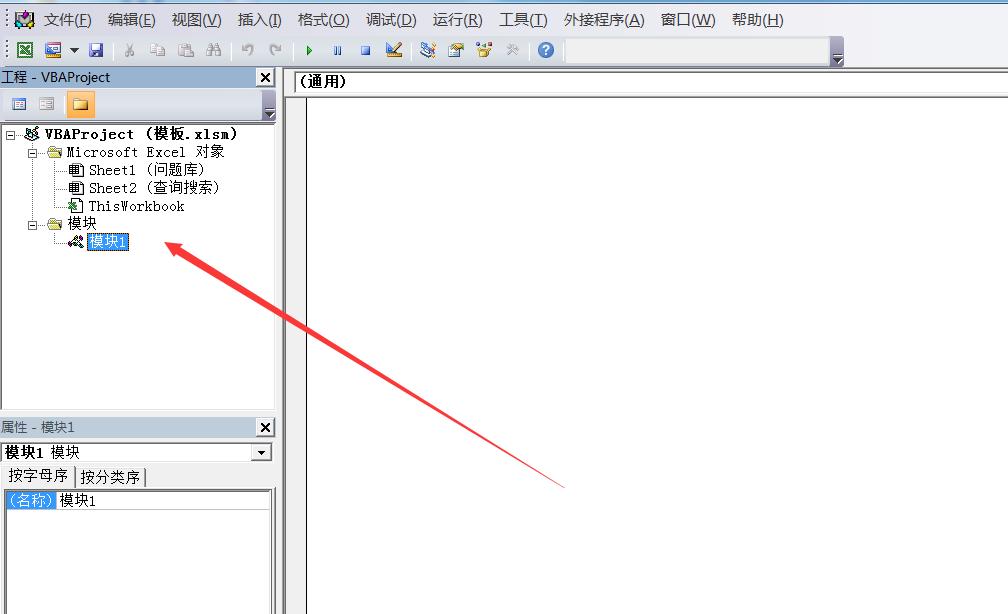Click the View Code icon in the project panel
This screenshot has height=614, width=1008.
tap(19, 104)
